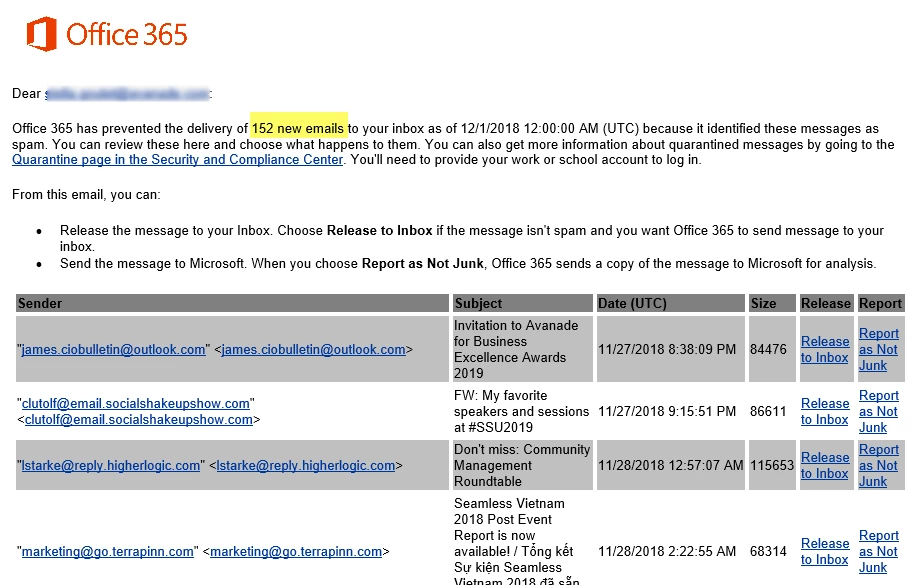Report Community Management Roundtable email as Not Junk
The height and width of the screenshot is (585, 916).
click(879, 466)
